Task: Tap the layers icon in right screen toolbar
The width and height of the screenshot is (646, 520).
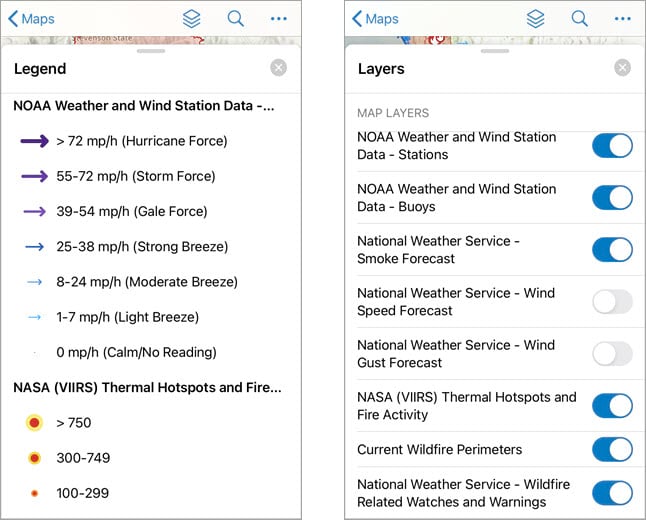Action: pyautogui.click(x=536, y=18)
